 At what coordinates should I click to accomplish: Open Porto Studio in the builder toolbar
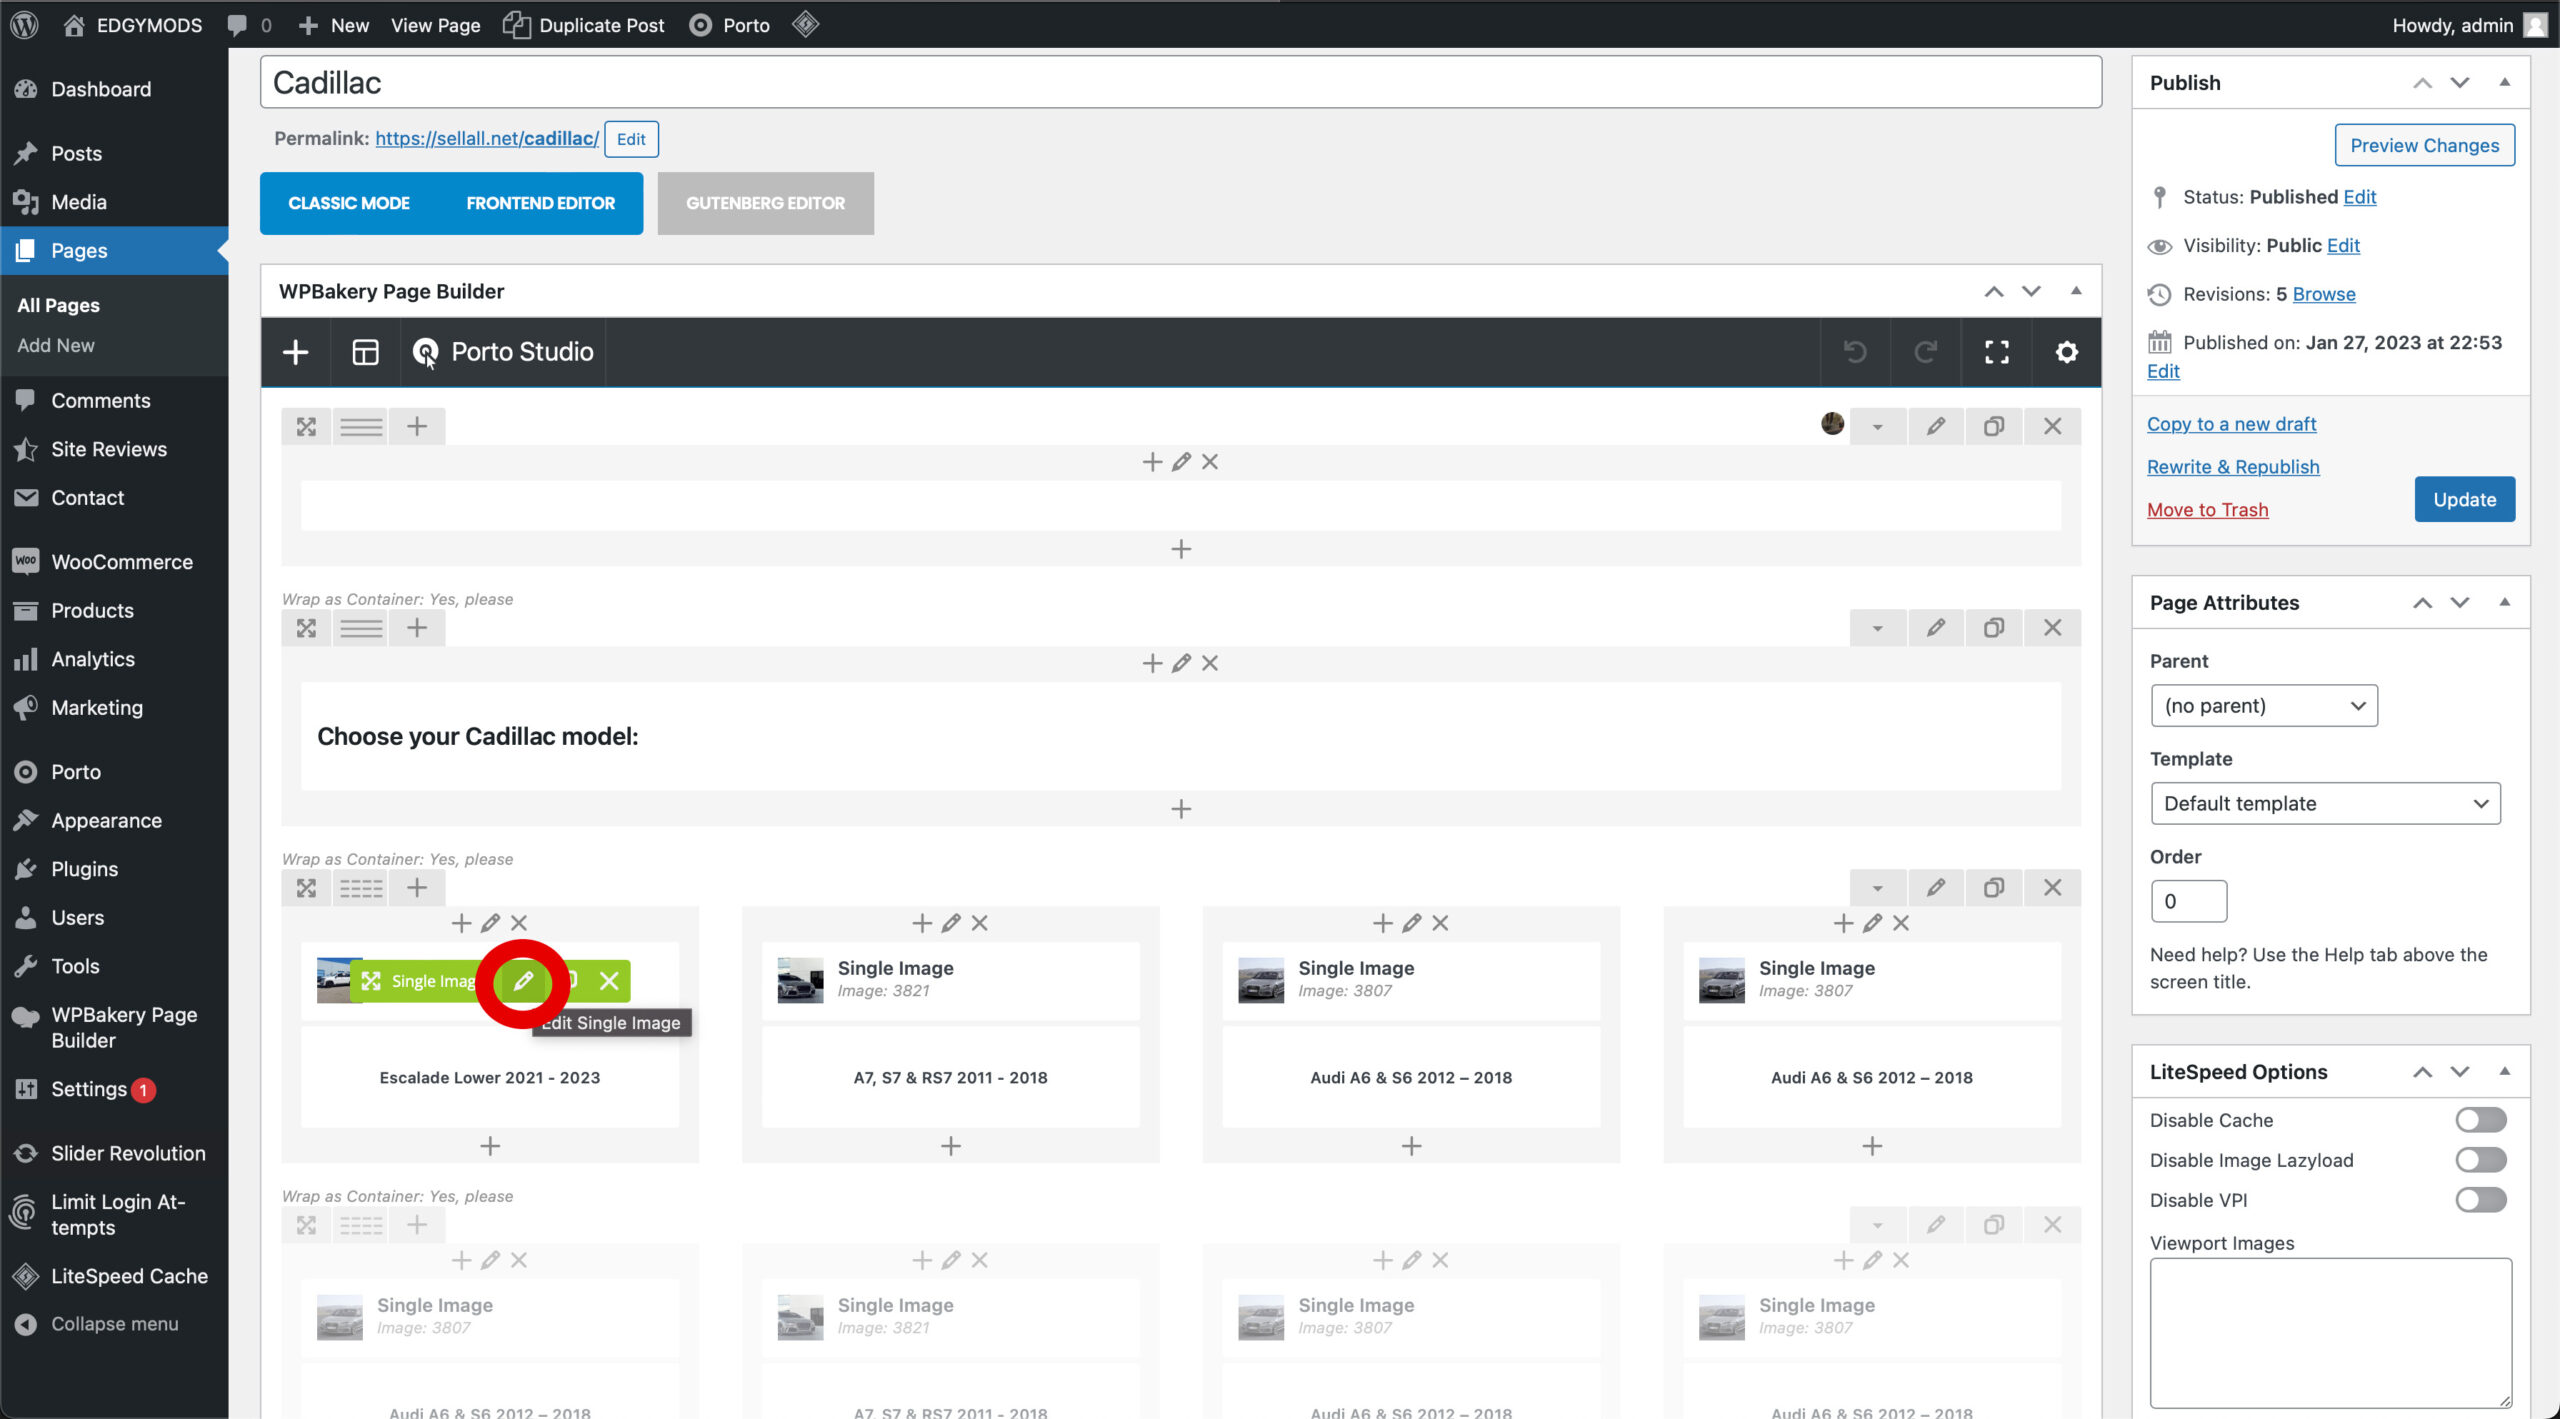point(504,352)
